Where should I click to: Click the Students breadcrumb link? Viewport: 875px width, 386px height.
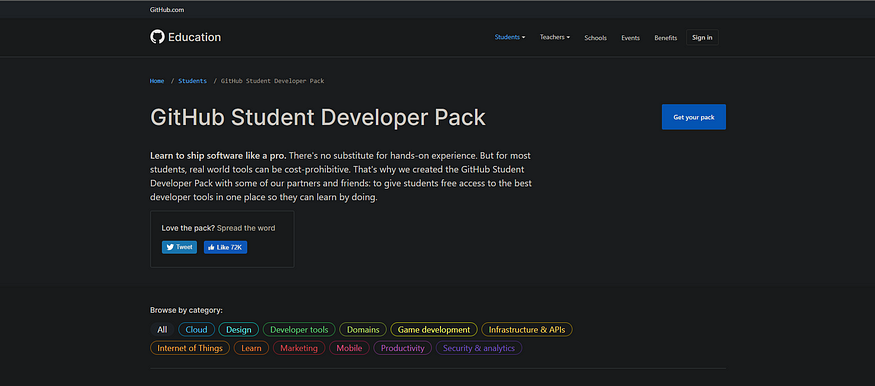pos(193,81)
